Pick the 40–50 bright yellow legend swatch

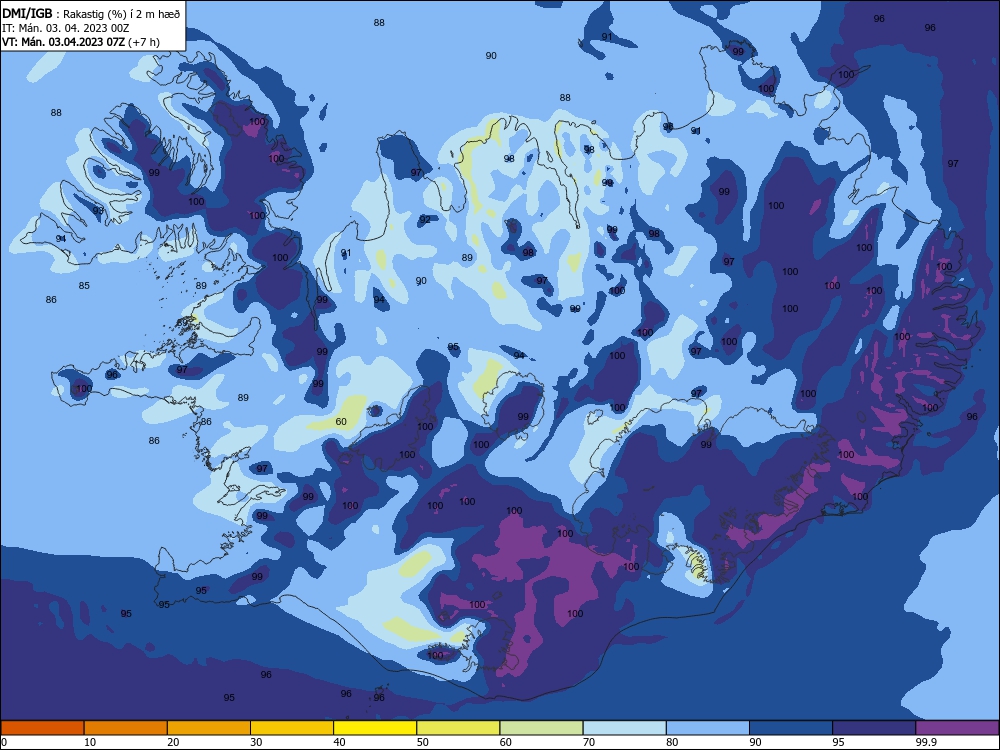click(x=375, y=728)
